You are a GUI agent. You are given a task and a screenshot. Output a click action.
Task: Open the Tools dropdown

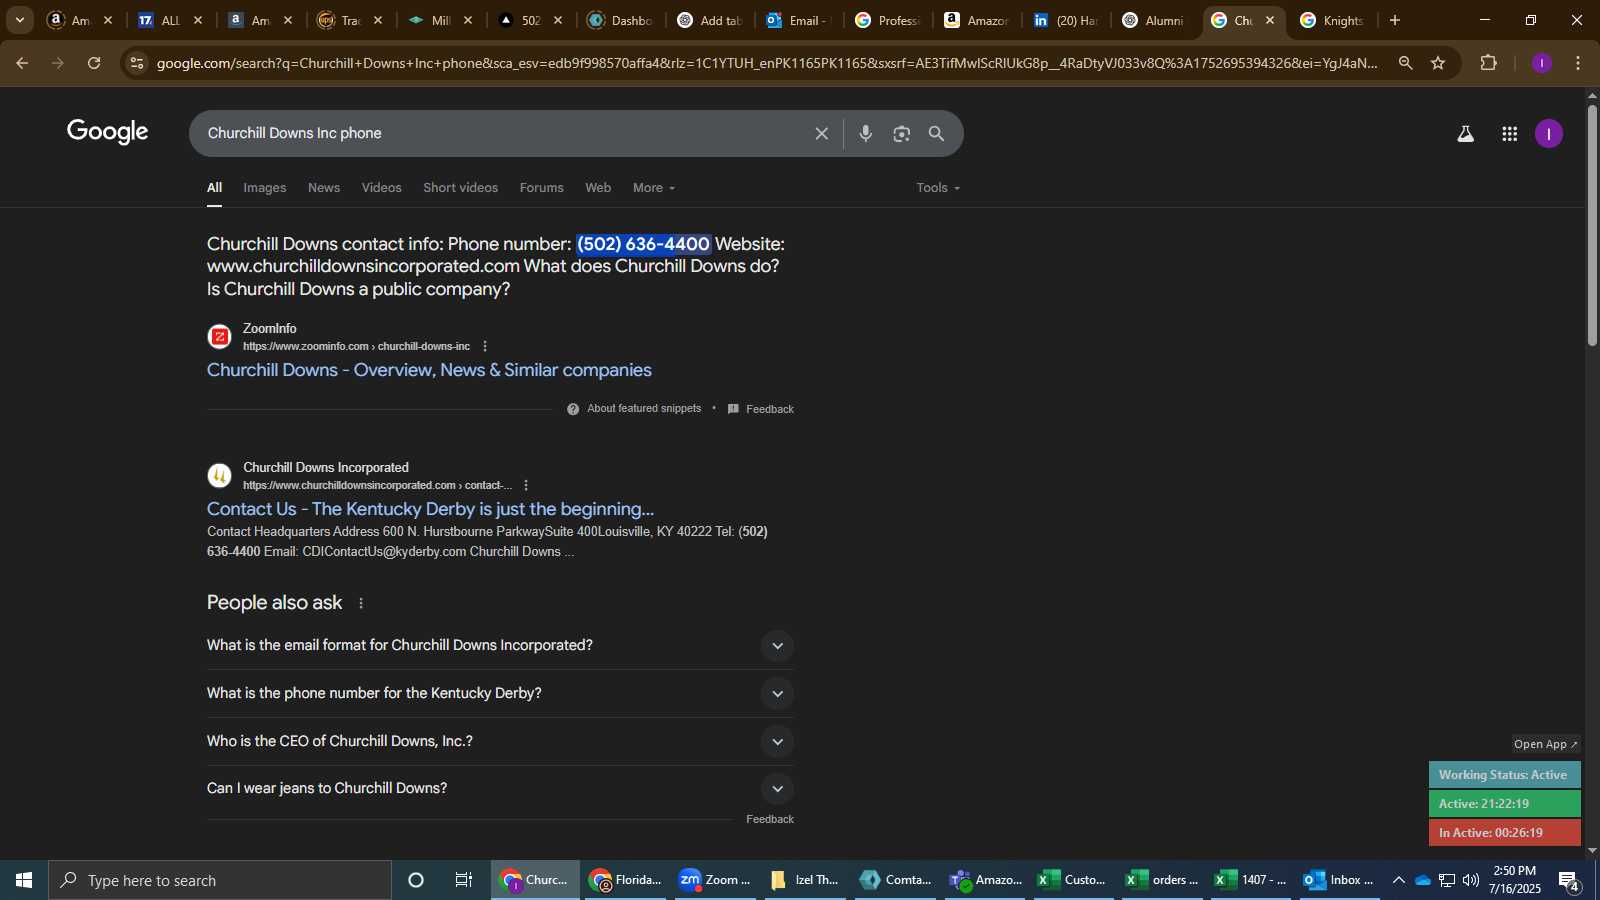point(938,188)
